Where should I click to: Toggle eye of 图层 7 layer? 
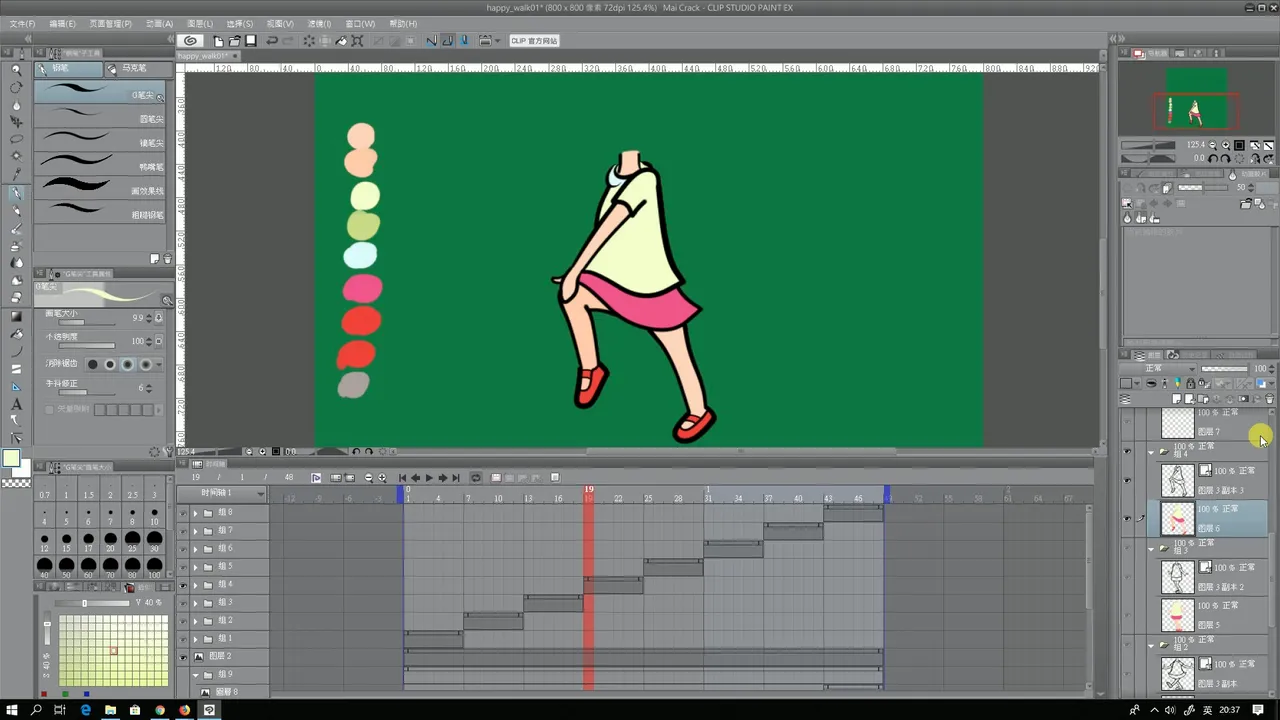(1127, 422)
